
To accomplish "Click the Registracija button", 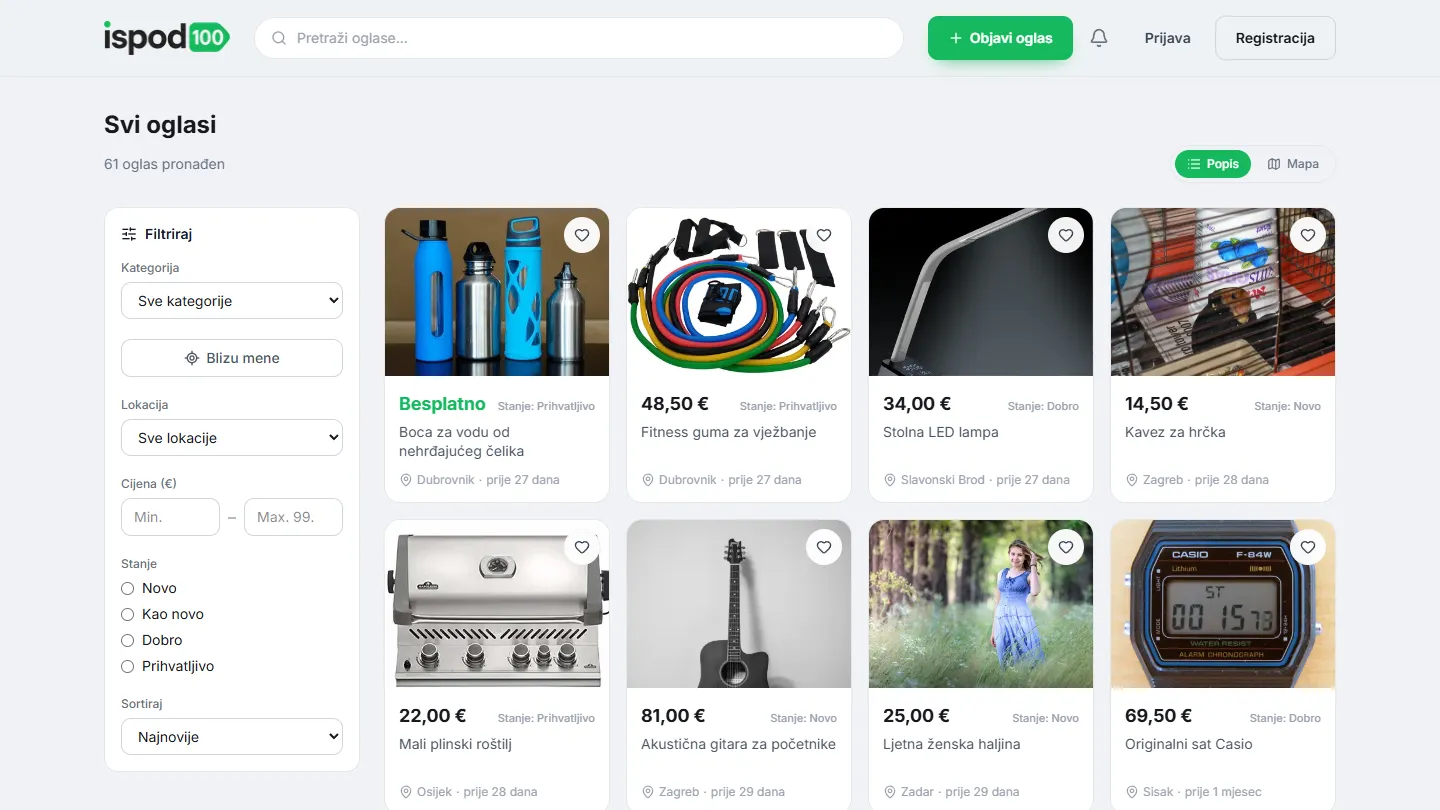I will pyautogui.click(x=1275, y=38).
